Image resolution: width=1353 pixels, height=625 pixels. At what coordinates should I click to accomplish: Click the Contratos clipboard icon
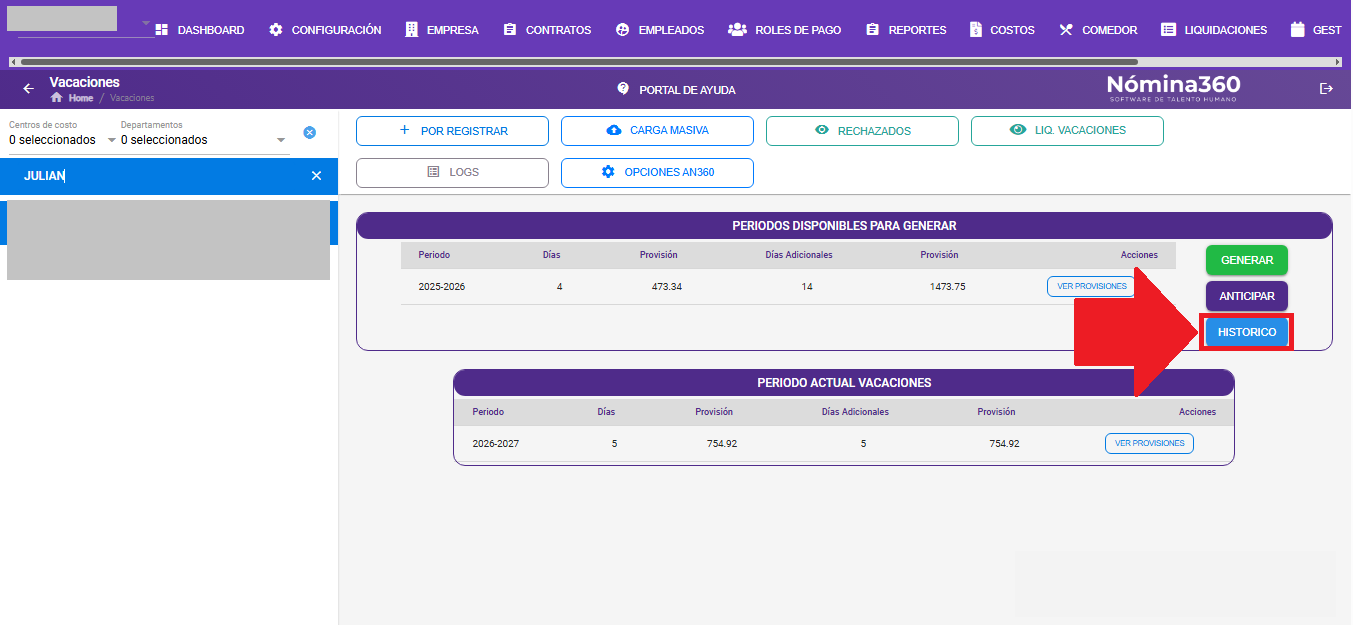coord(510,30)
